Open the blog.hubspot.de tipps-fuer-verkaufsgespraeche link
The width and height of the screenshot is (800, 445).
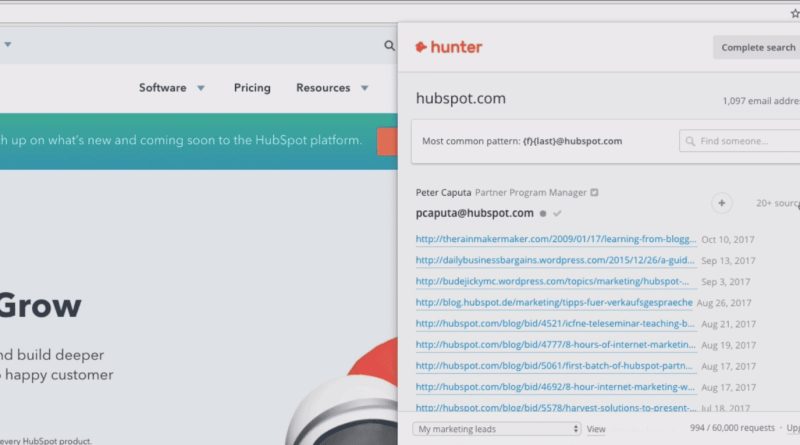554,303
